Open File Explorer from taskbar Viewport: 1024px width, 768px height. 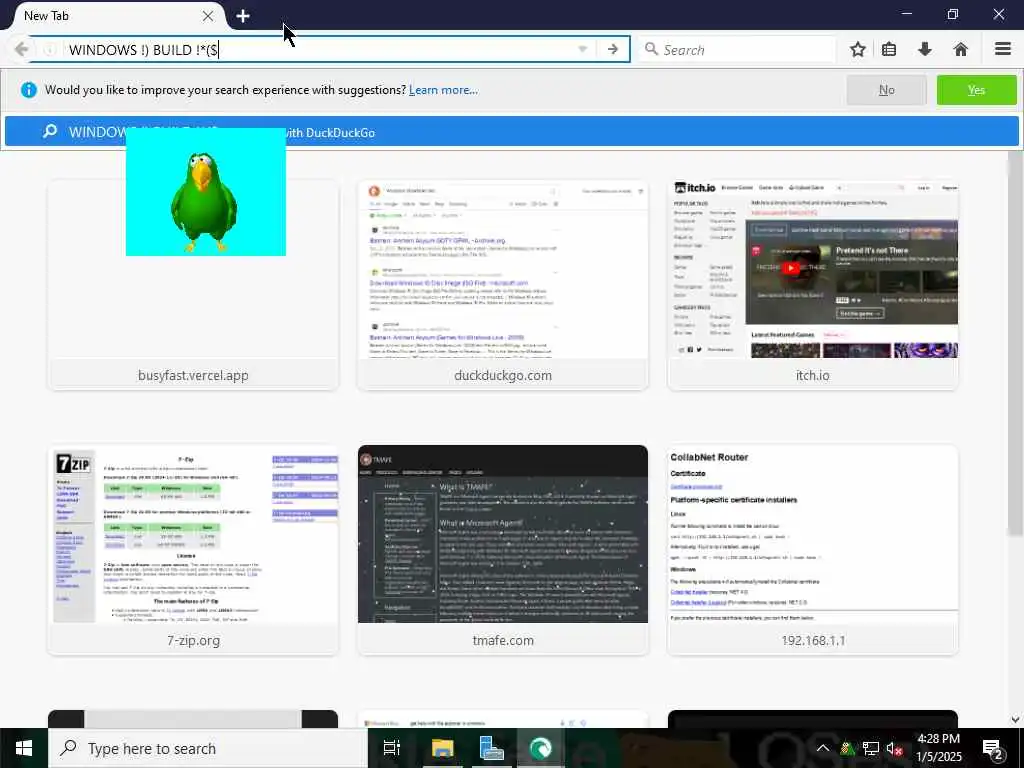pyautogui.click(x=442, y=748)
